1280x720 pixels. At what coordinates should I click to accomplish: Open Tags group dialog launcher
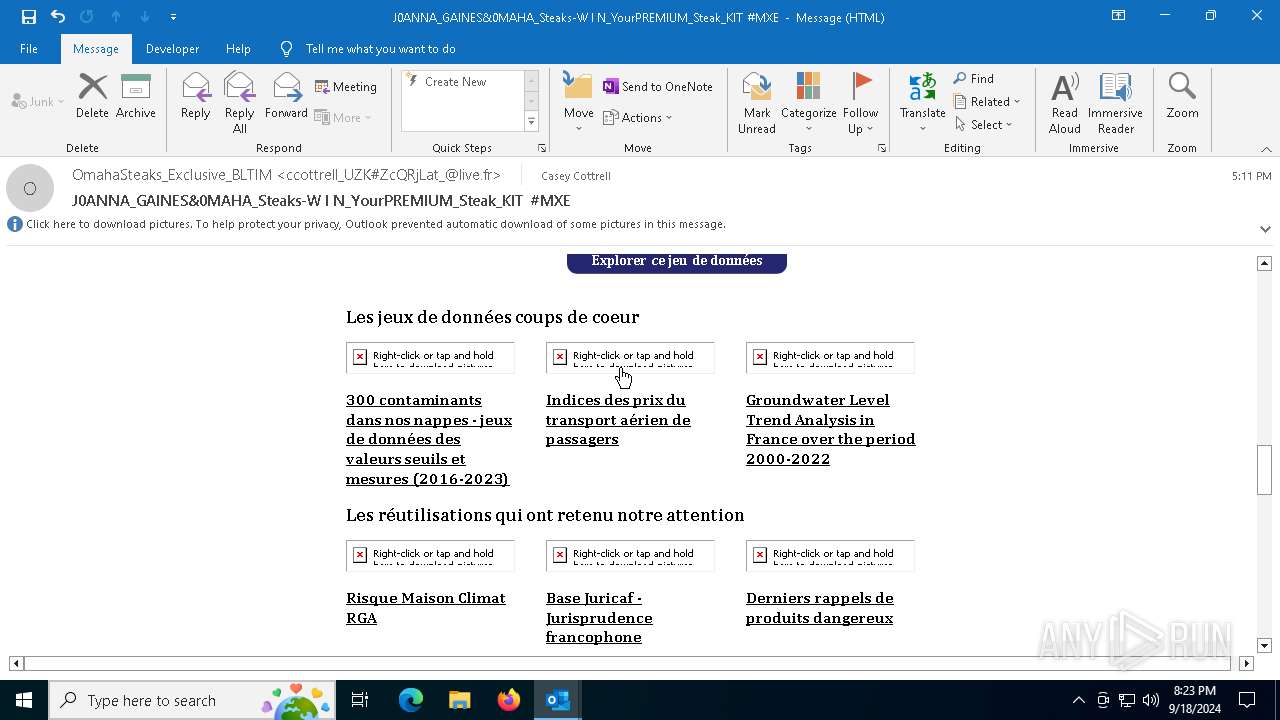tap(882, 148)
